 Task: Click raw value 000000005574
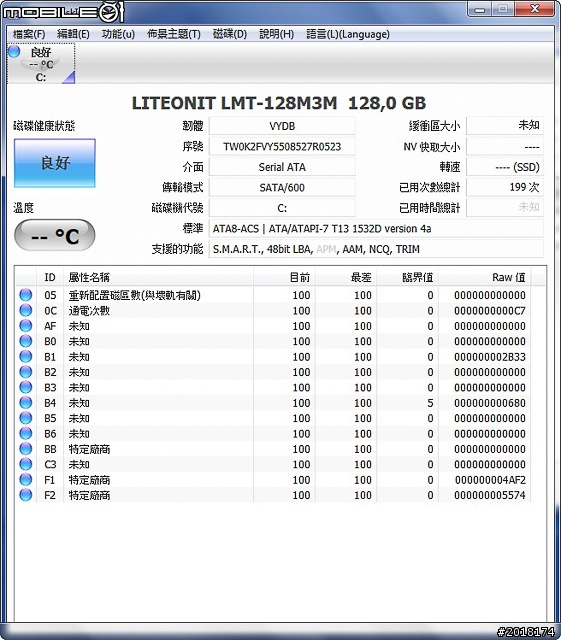[490, 495]
